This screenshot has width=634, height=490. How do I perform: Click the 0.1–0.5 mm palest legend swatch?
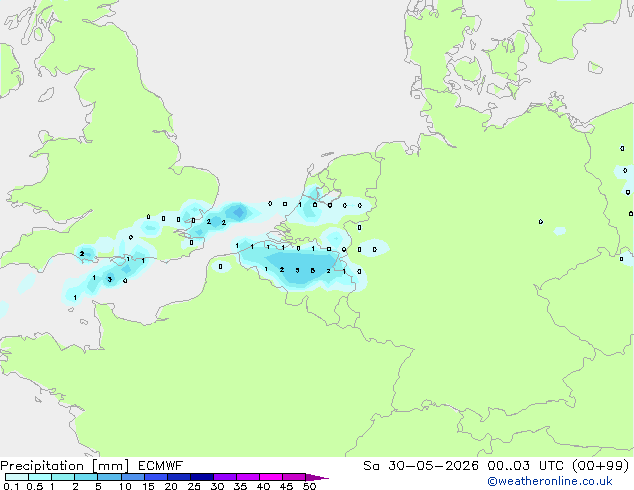tap(17, 477)
